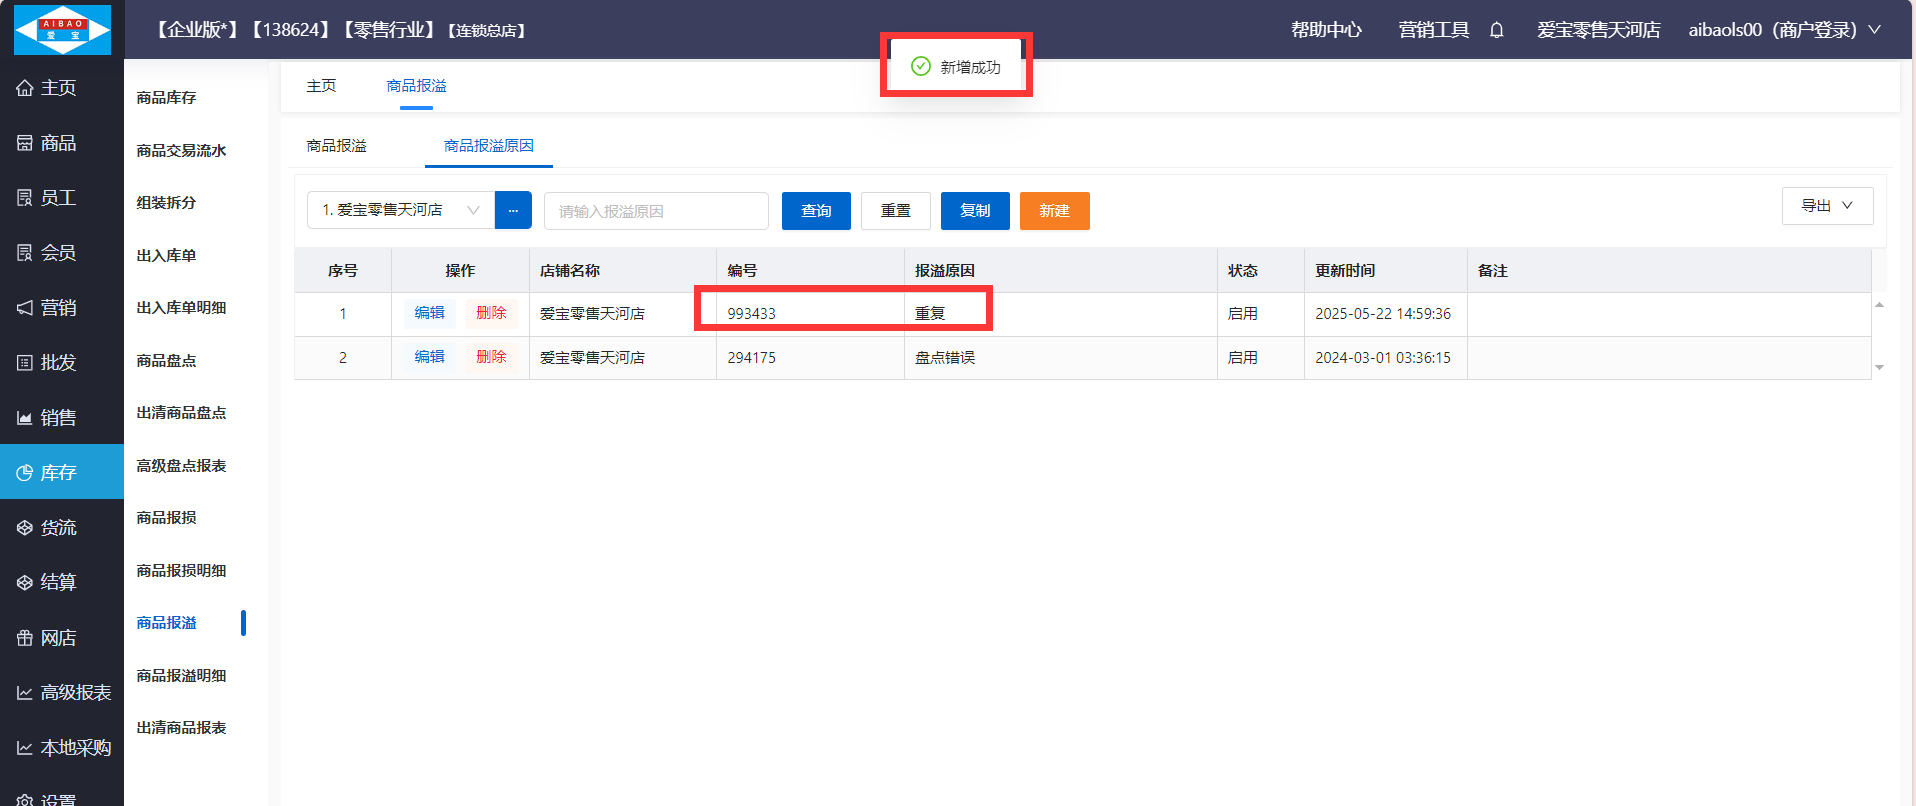The width and height of the screenshot is (1916, 806).
Task: Open 商品盘点 submenu item
Action: coord(167,361)
